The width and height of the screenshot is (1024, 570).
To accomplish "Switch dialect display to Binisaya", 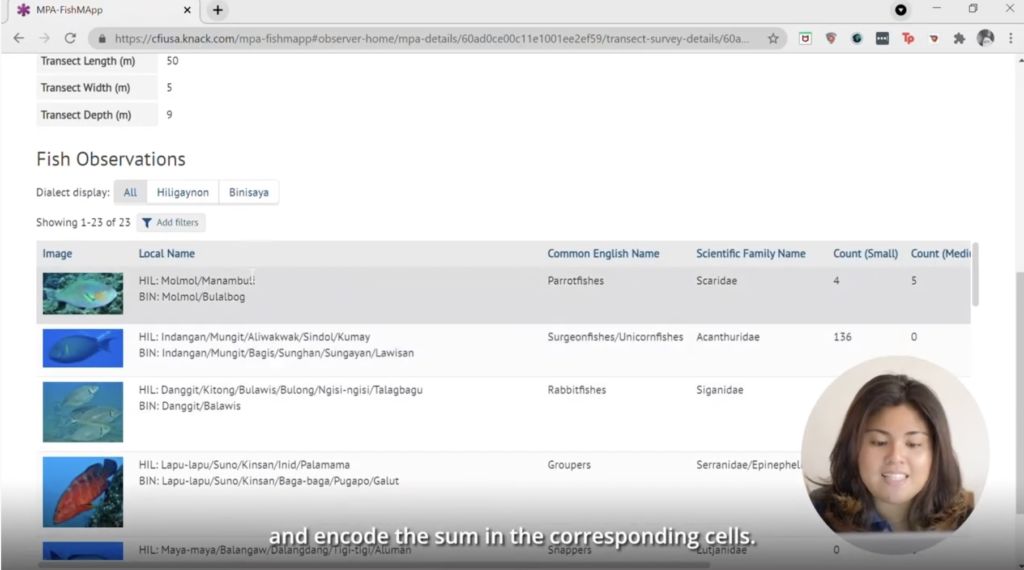I will pos(248,192).
